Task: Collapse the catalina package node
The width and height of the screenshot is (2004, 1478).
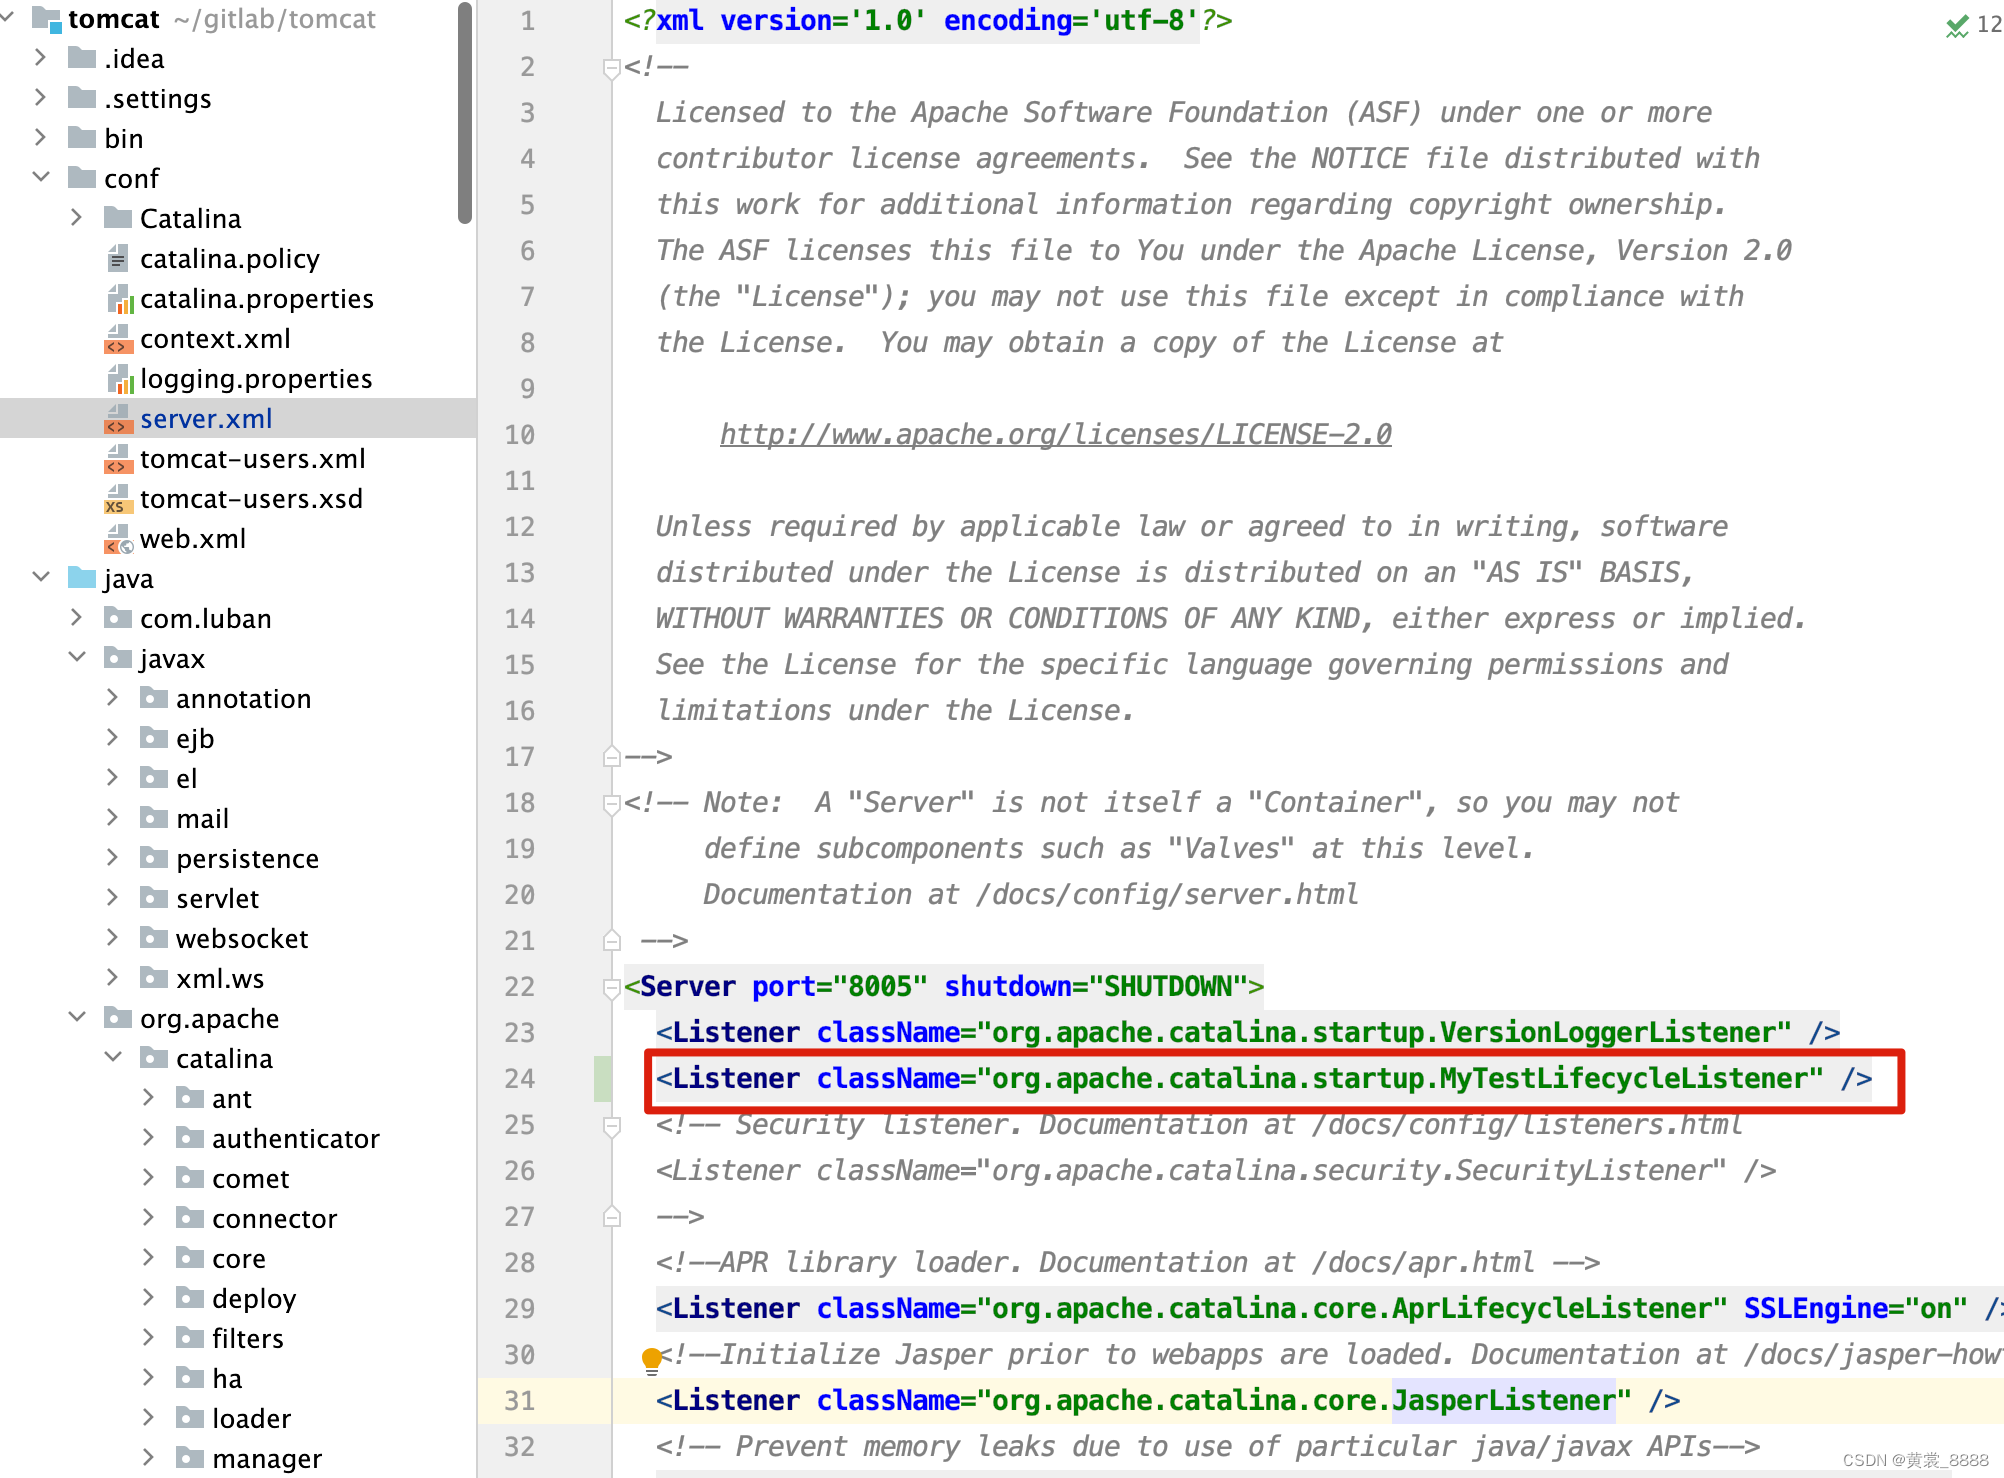Action: coord(113,1057)
